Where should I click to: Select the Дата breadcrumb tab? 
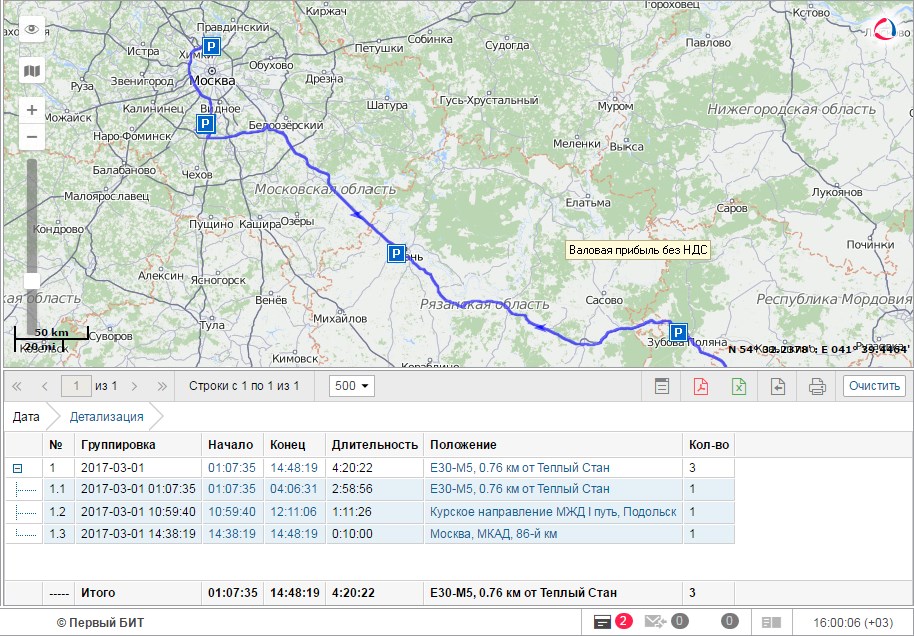point(27,416)
